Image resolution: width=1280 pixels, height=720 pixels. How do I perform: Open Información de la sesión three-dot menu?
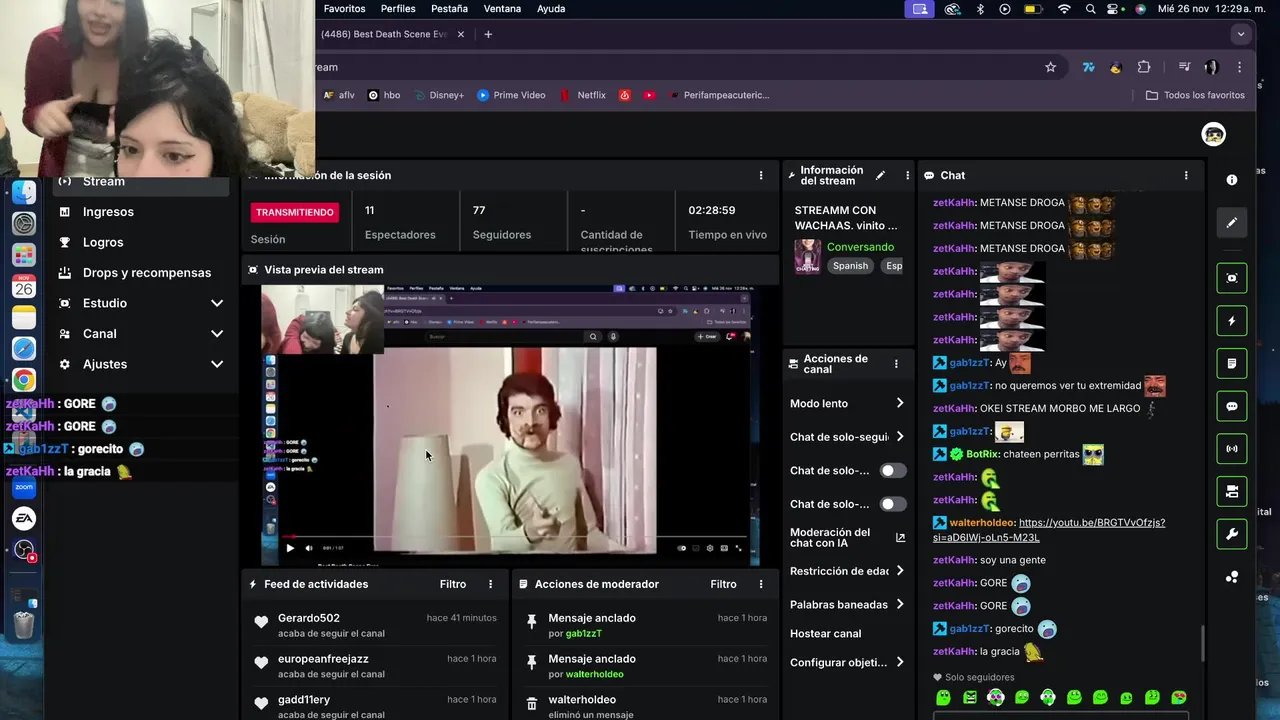[x=761, y=175]
